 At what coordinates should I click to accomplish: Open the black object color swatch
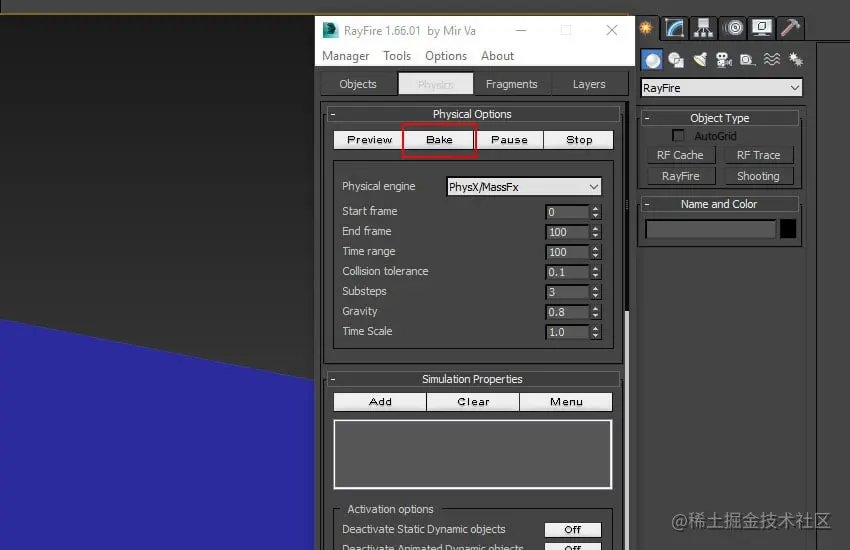(788, 229)
